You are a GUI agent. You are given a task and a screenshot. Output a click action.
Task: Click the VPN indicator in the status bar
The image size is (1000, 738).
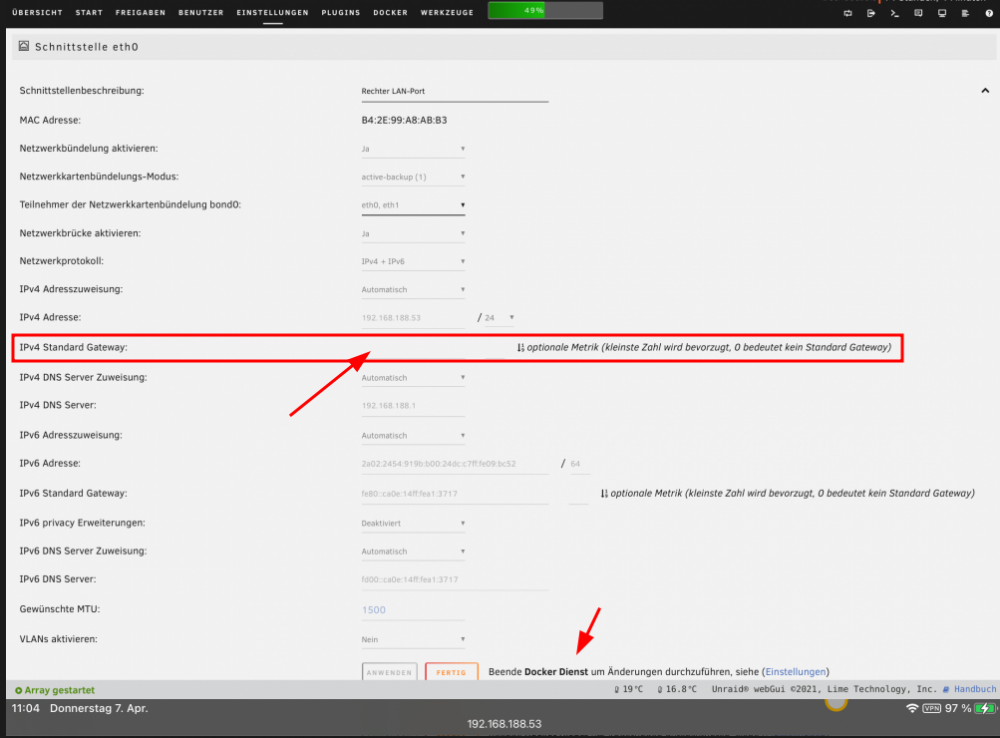click(x=932, y=708)
